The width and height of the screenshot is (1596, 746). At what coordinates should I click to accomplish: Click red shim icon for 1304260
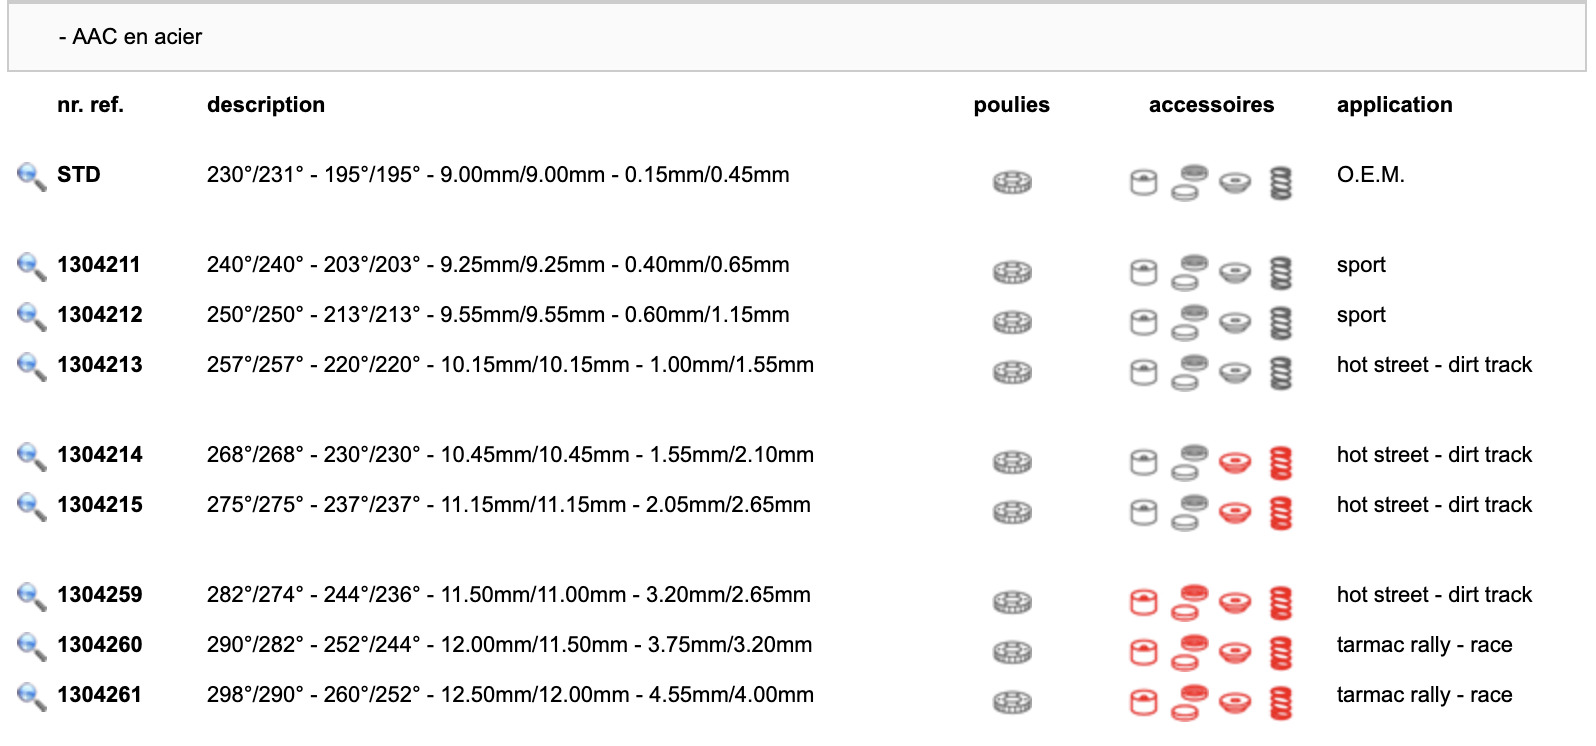[1189, 651]
